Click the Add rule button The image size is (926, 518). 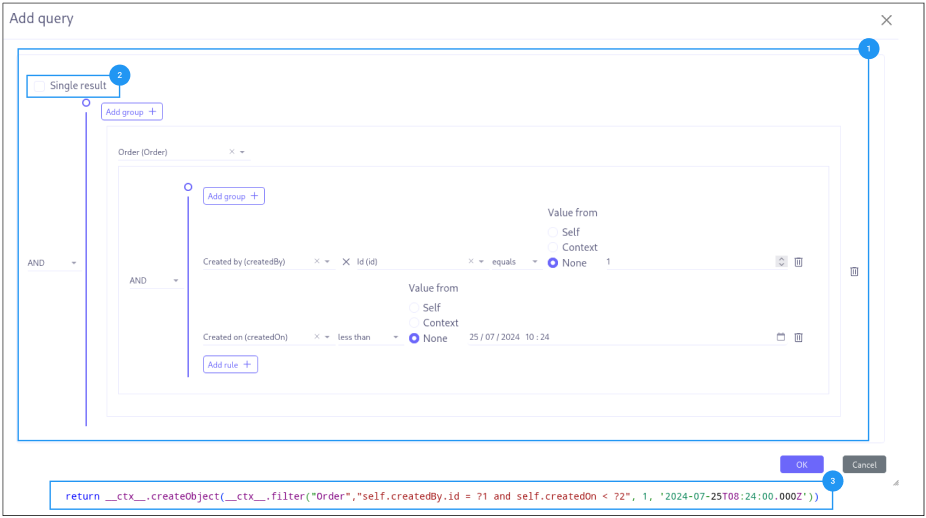(x=230, y=364)
